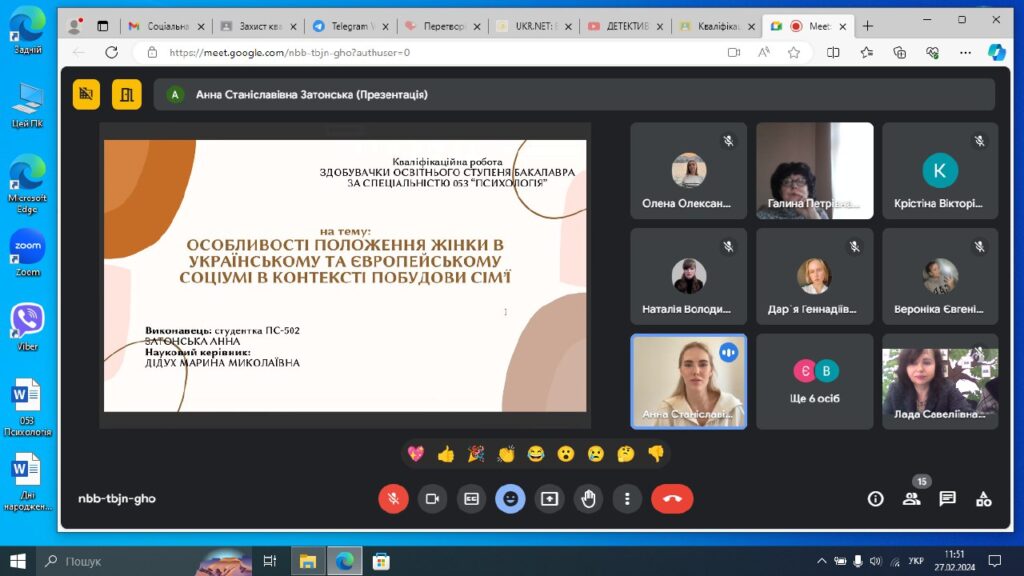Send the thumbs up reaction
This screenshot has height=576, width=1024.
pos(446,454)
